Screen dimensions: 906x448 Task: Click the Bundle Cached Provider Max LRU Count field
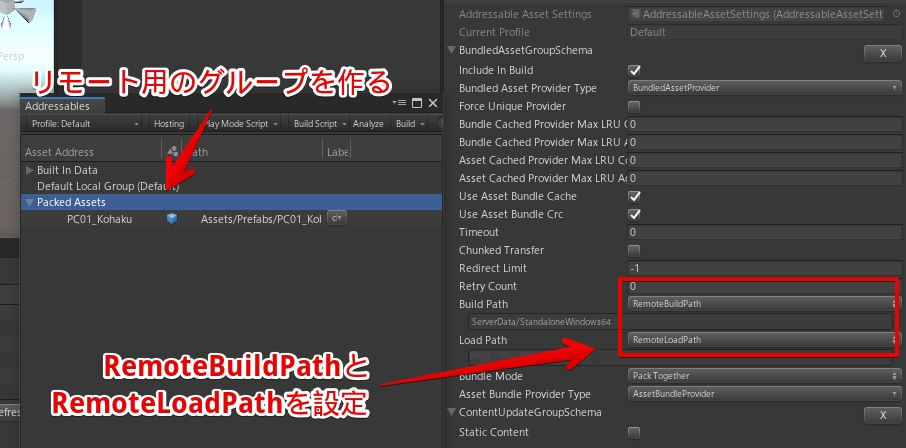coord(764,124)
